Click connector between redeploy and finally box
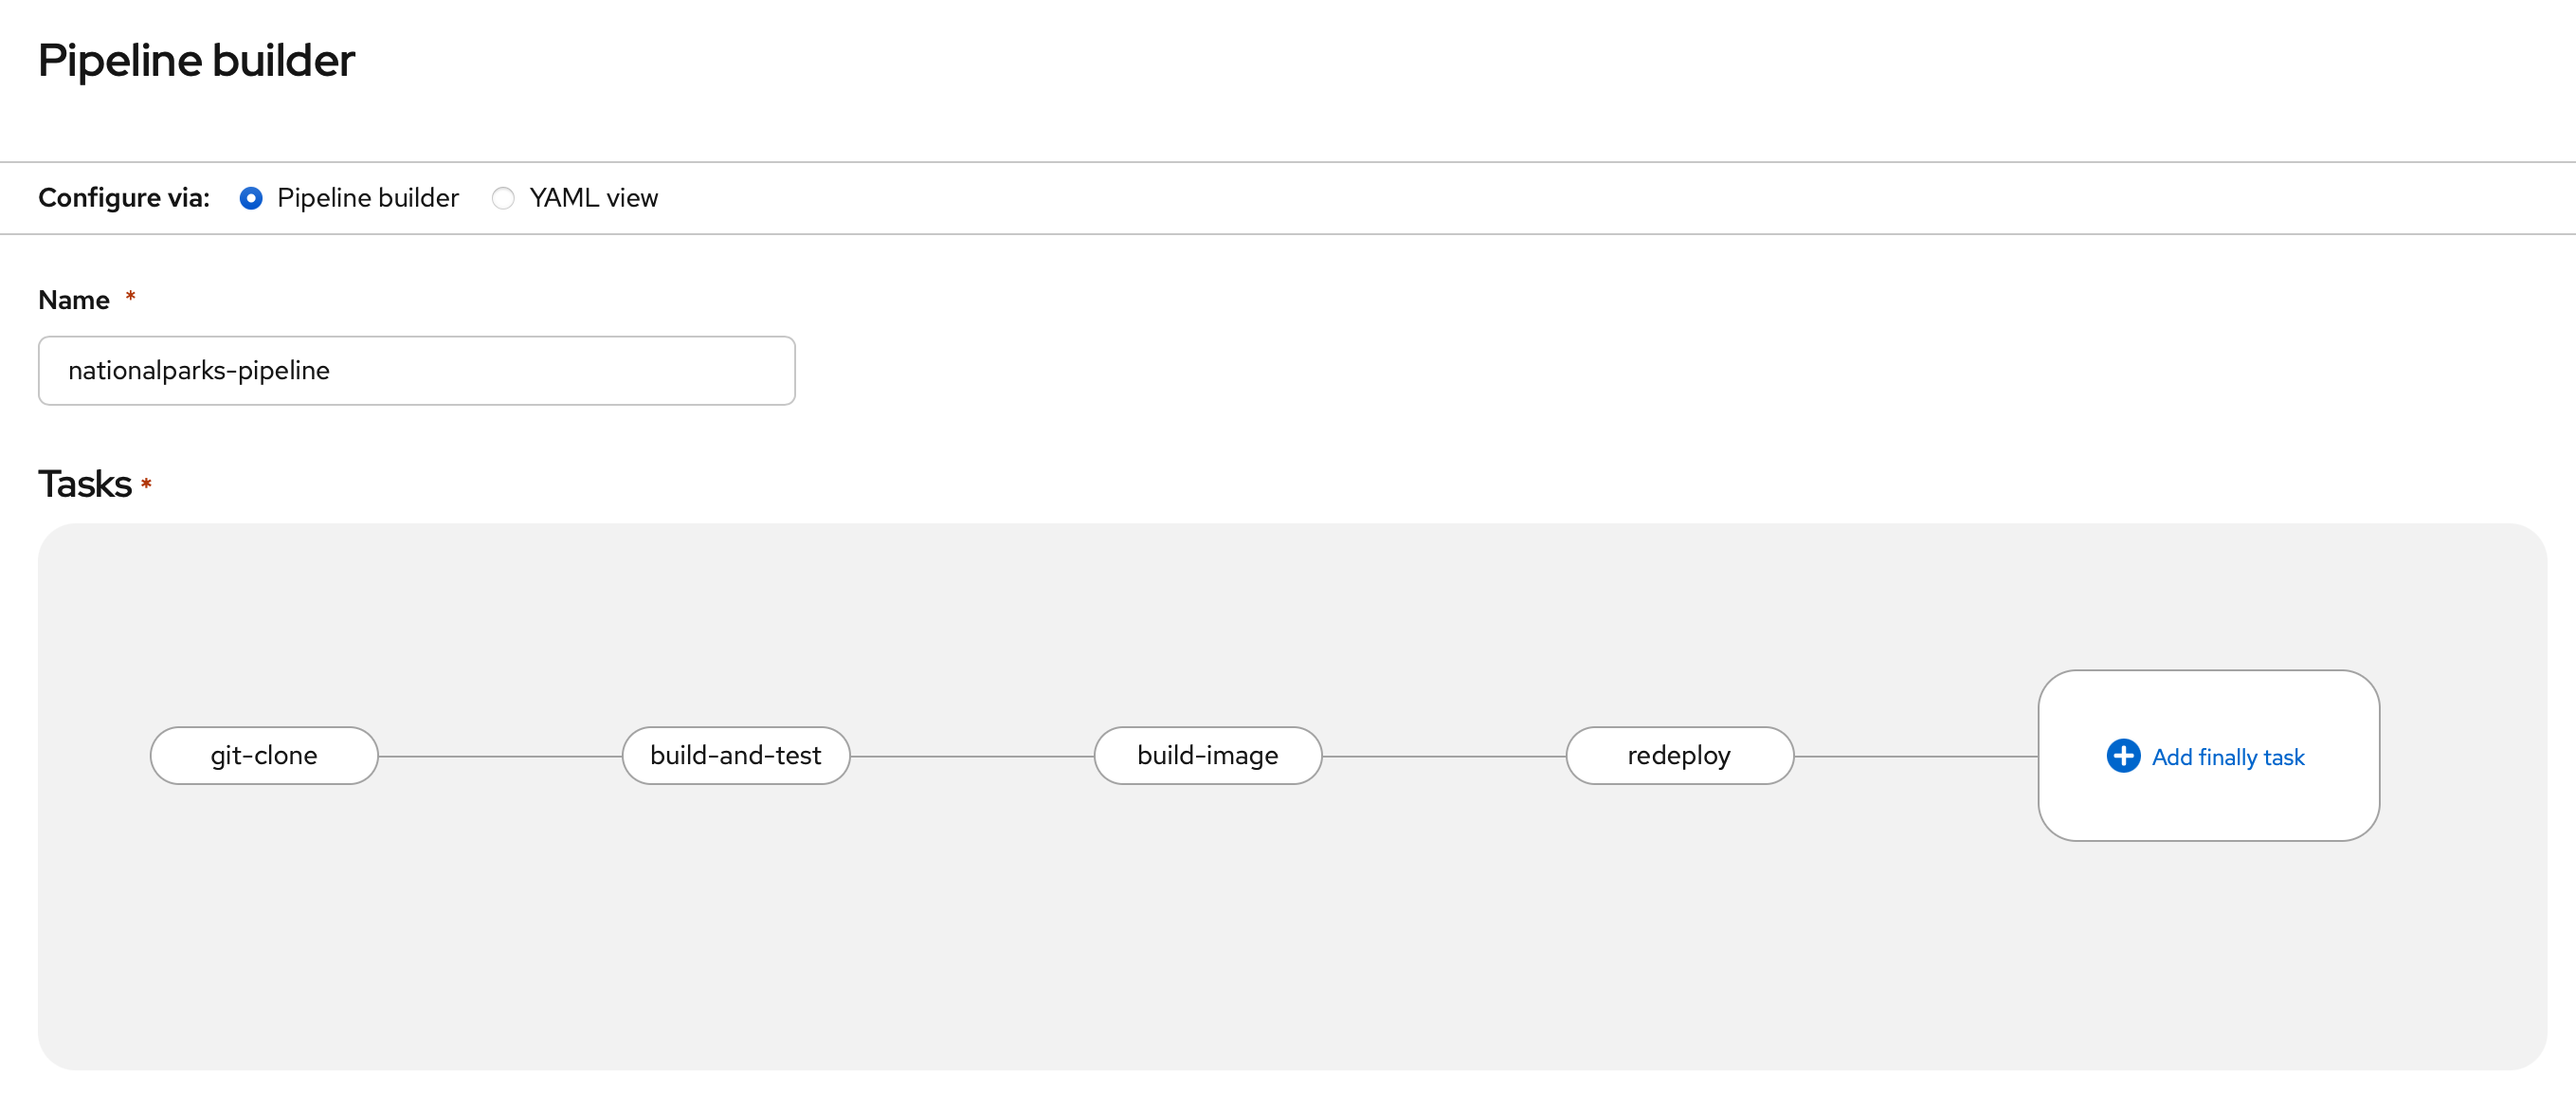The height and width of the screenshot is (1096, 2576). pos(1916,757)
